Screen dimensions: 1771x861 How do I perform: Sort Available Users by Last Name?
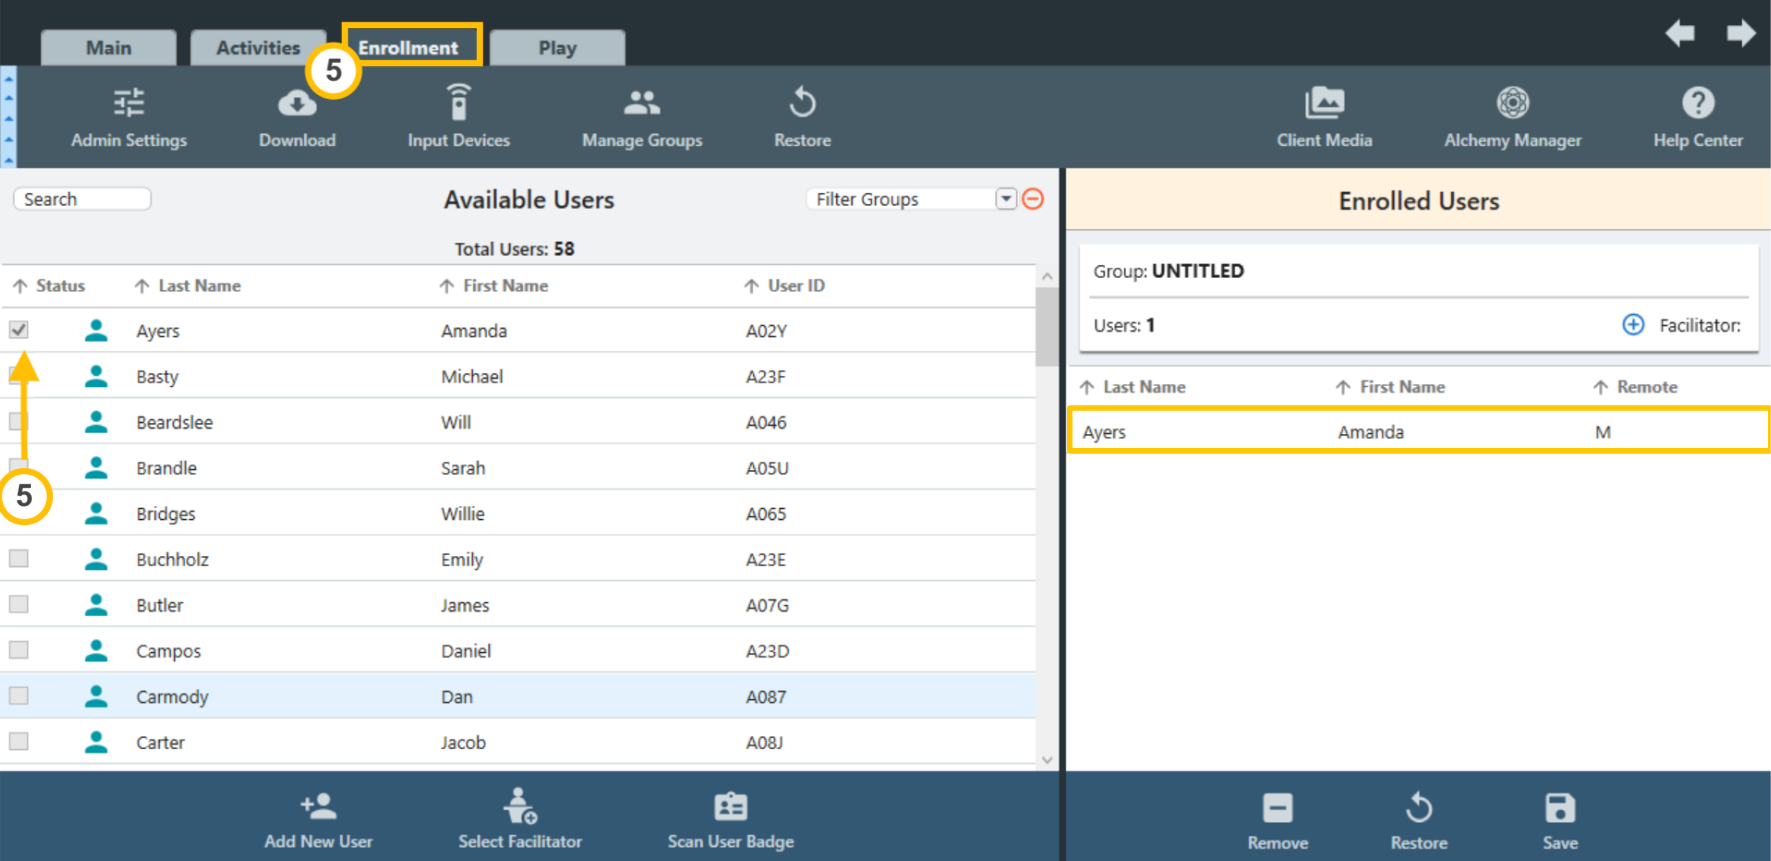[x=198, y=286]
